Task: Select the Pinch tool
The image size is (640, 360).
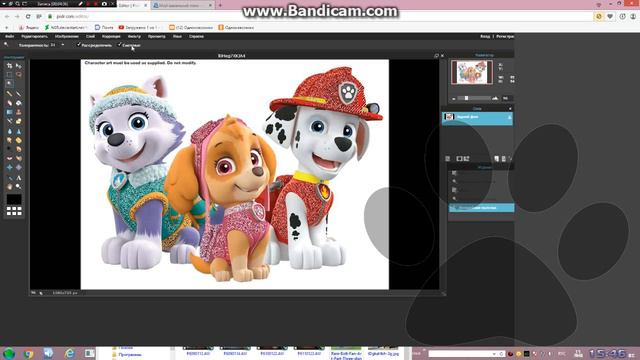Action: (x=18, y=167)
